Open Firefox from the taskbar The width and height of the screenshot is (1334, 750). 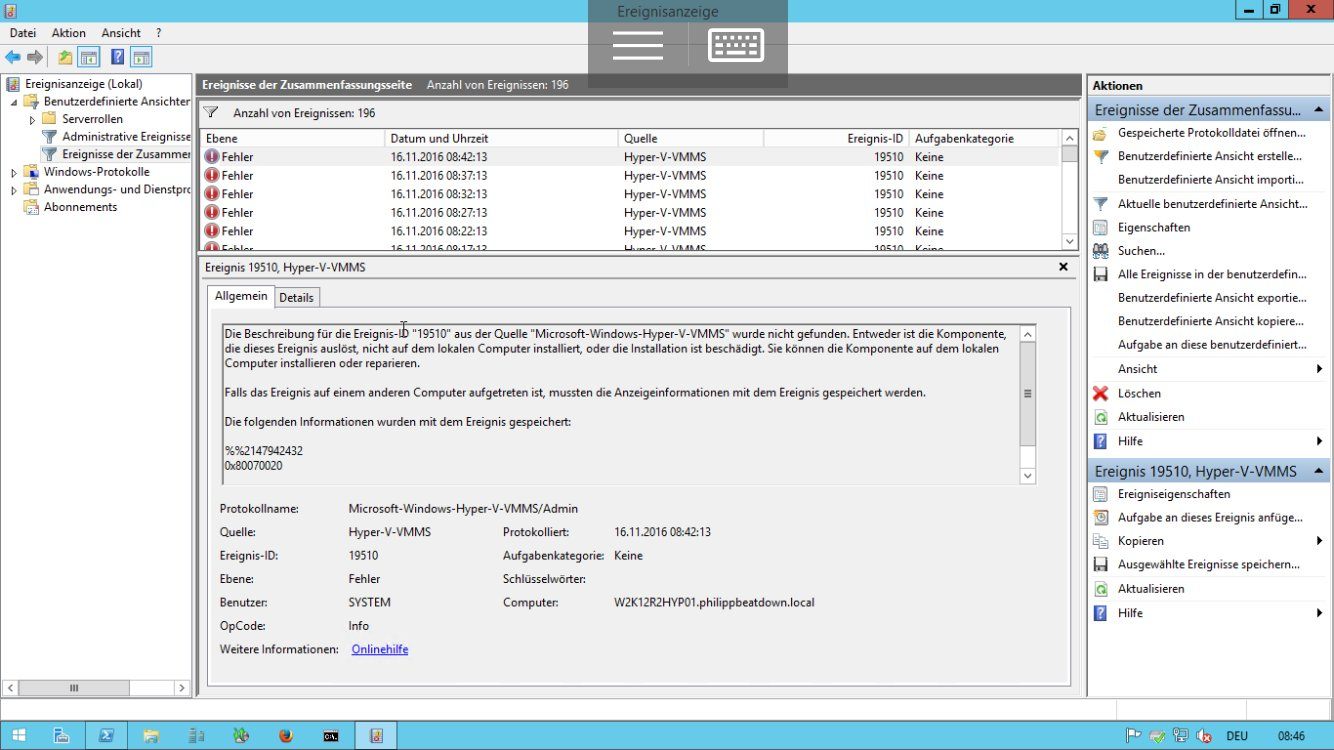[286, 736]
